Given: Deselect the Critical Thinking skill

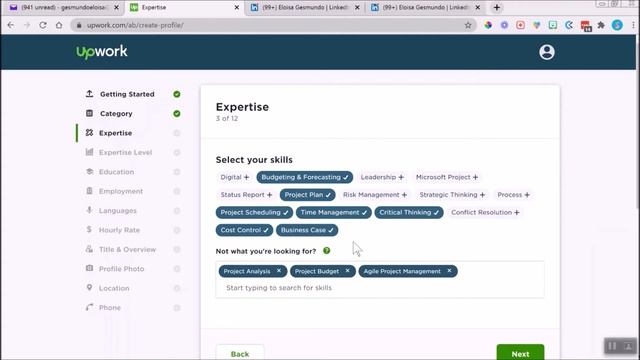Looking at the screenshot, I should [x=409, y=212].
